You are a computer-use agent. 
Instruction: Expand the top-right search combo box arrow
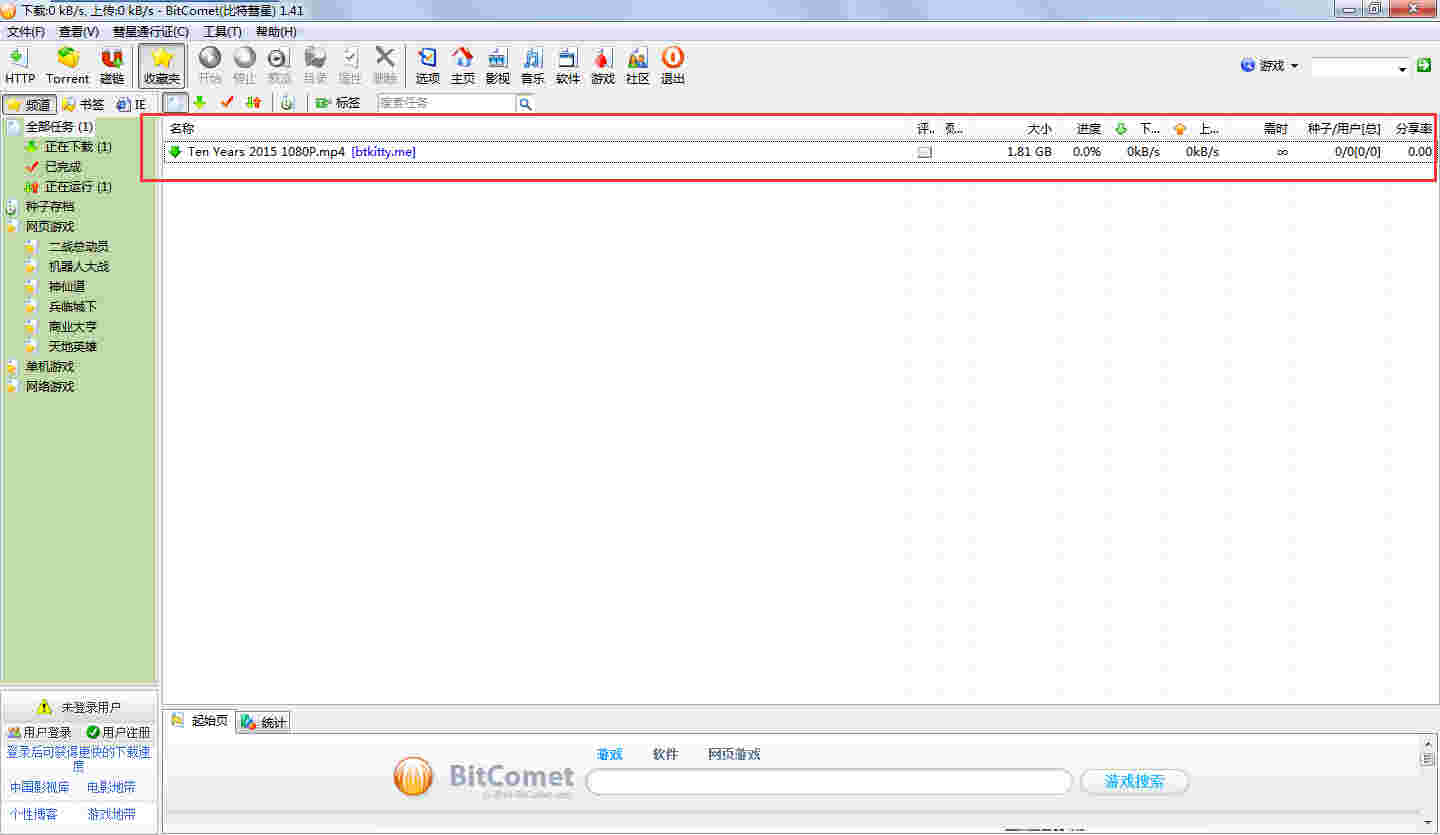(1402, 68)
